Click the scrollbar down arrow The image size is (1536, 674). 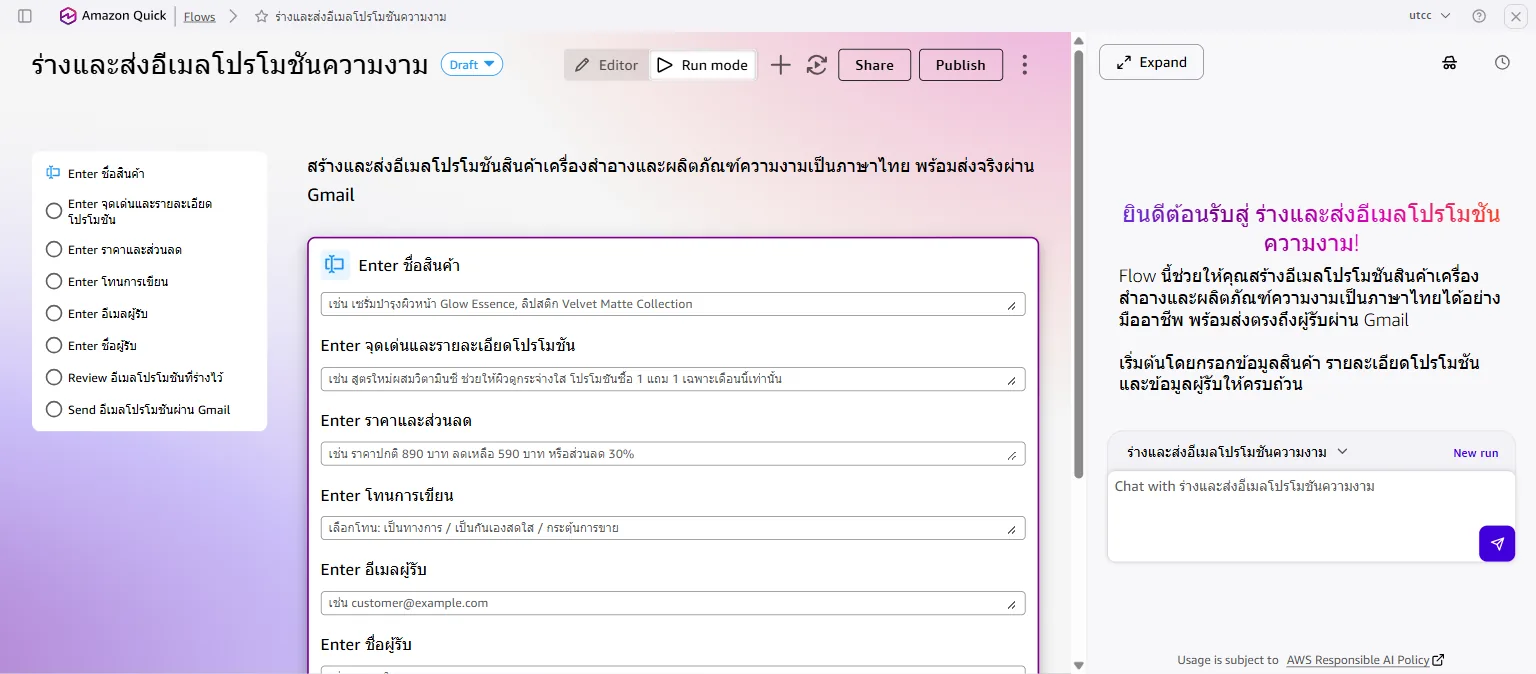coord(1078,665)
